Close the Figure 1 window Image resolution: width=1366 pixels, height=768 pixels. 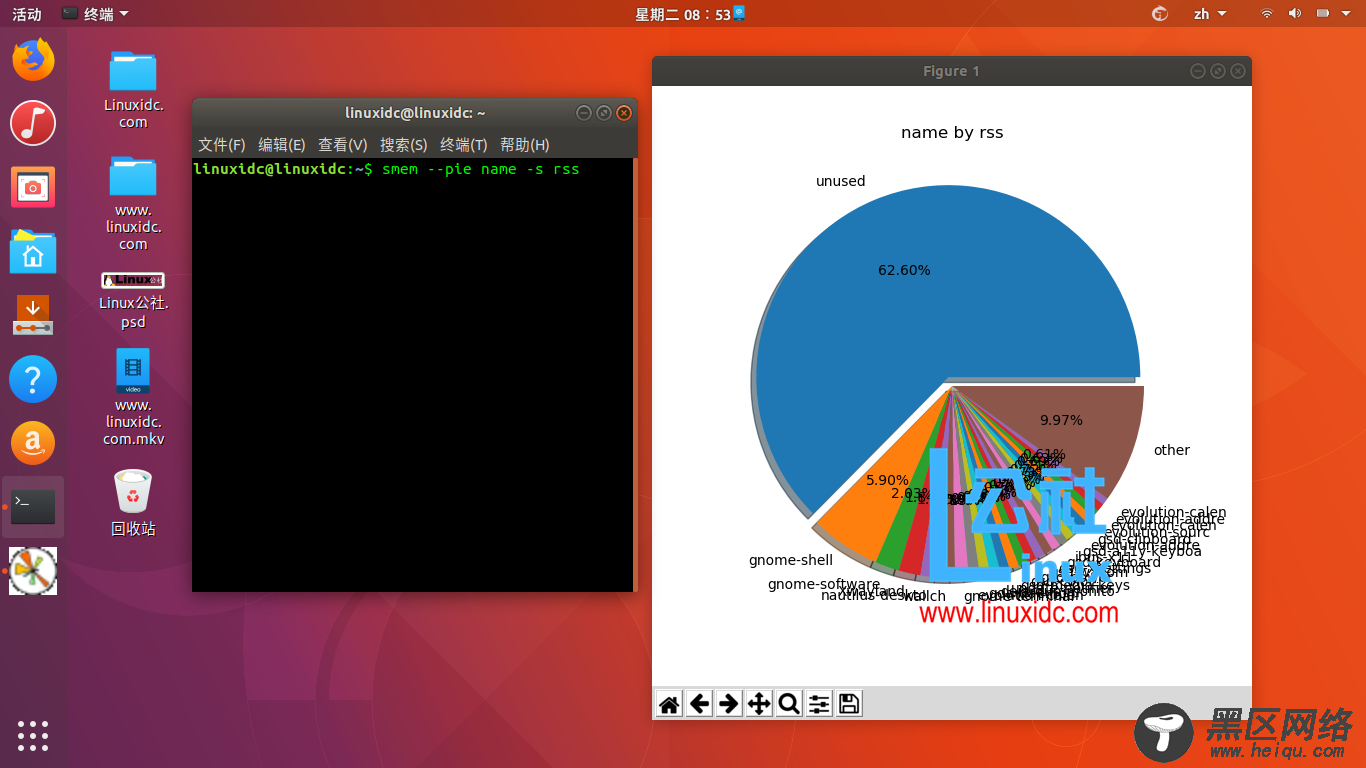coord(1238,71)
